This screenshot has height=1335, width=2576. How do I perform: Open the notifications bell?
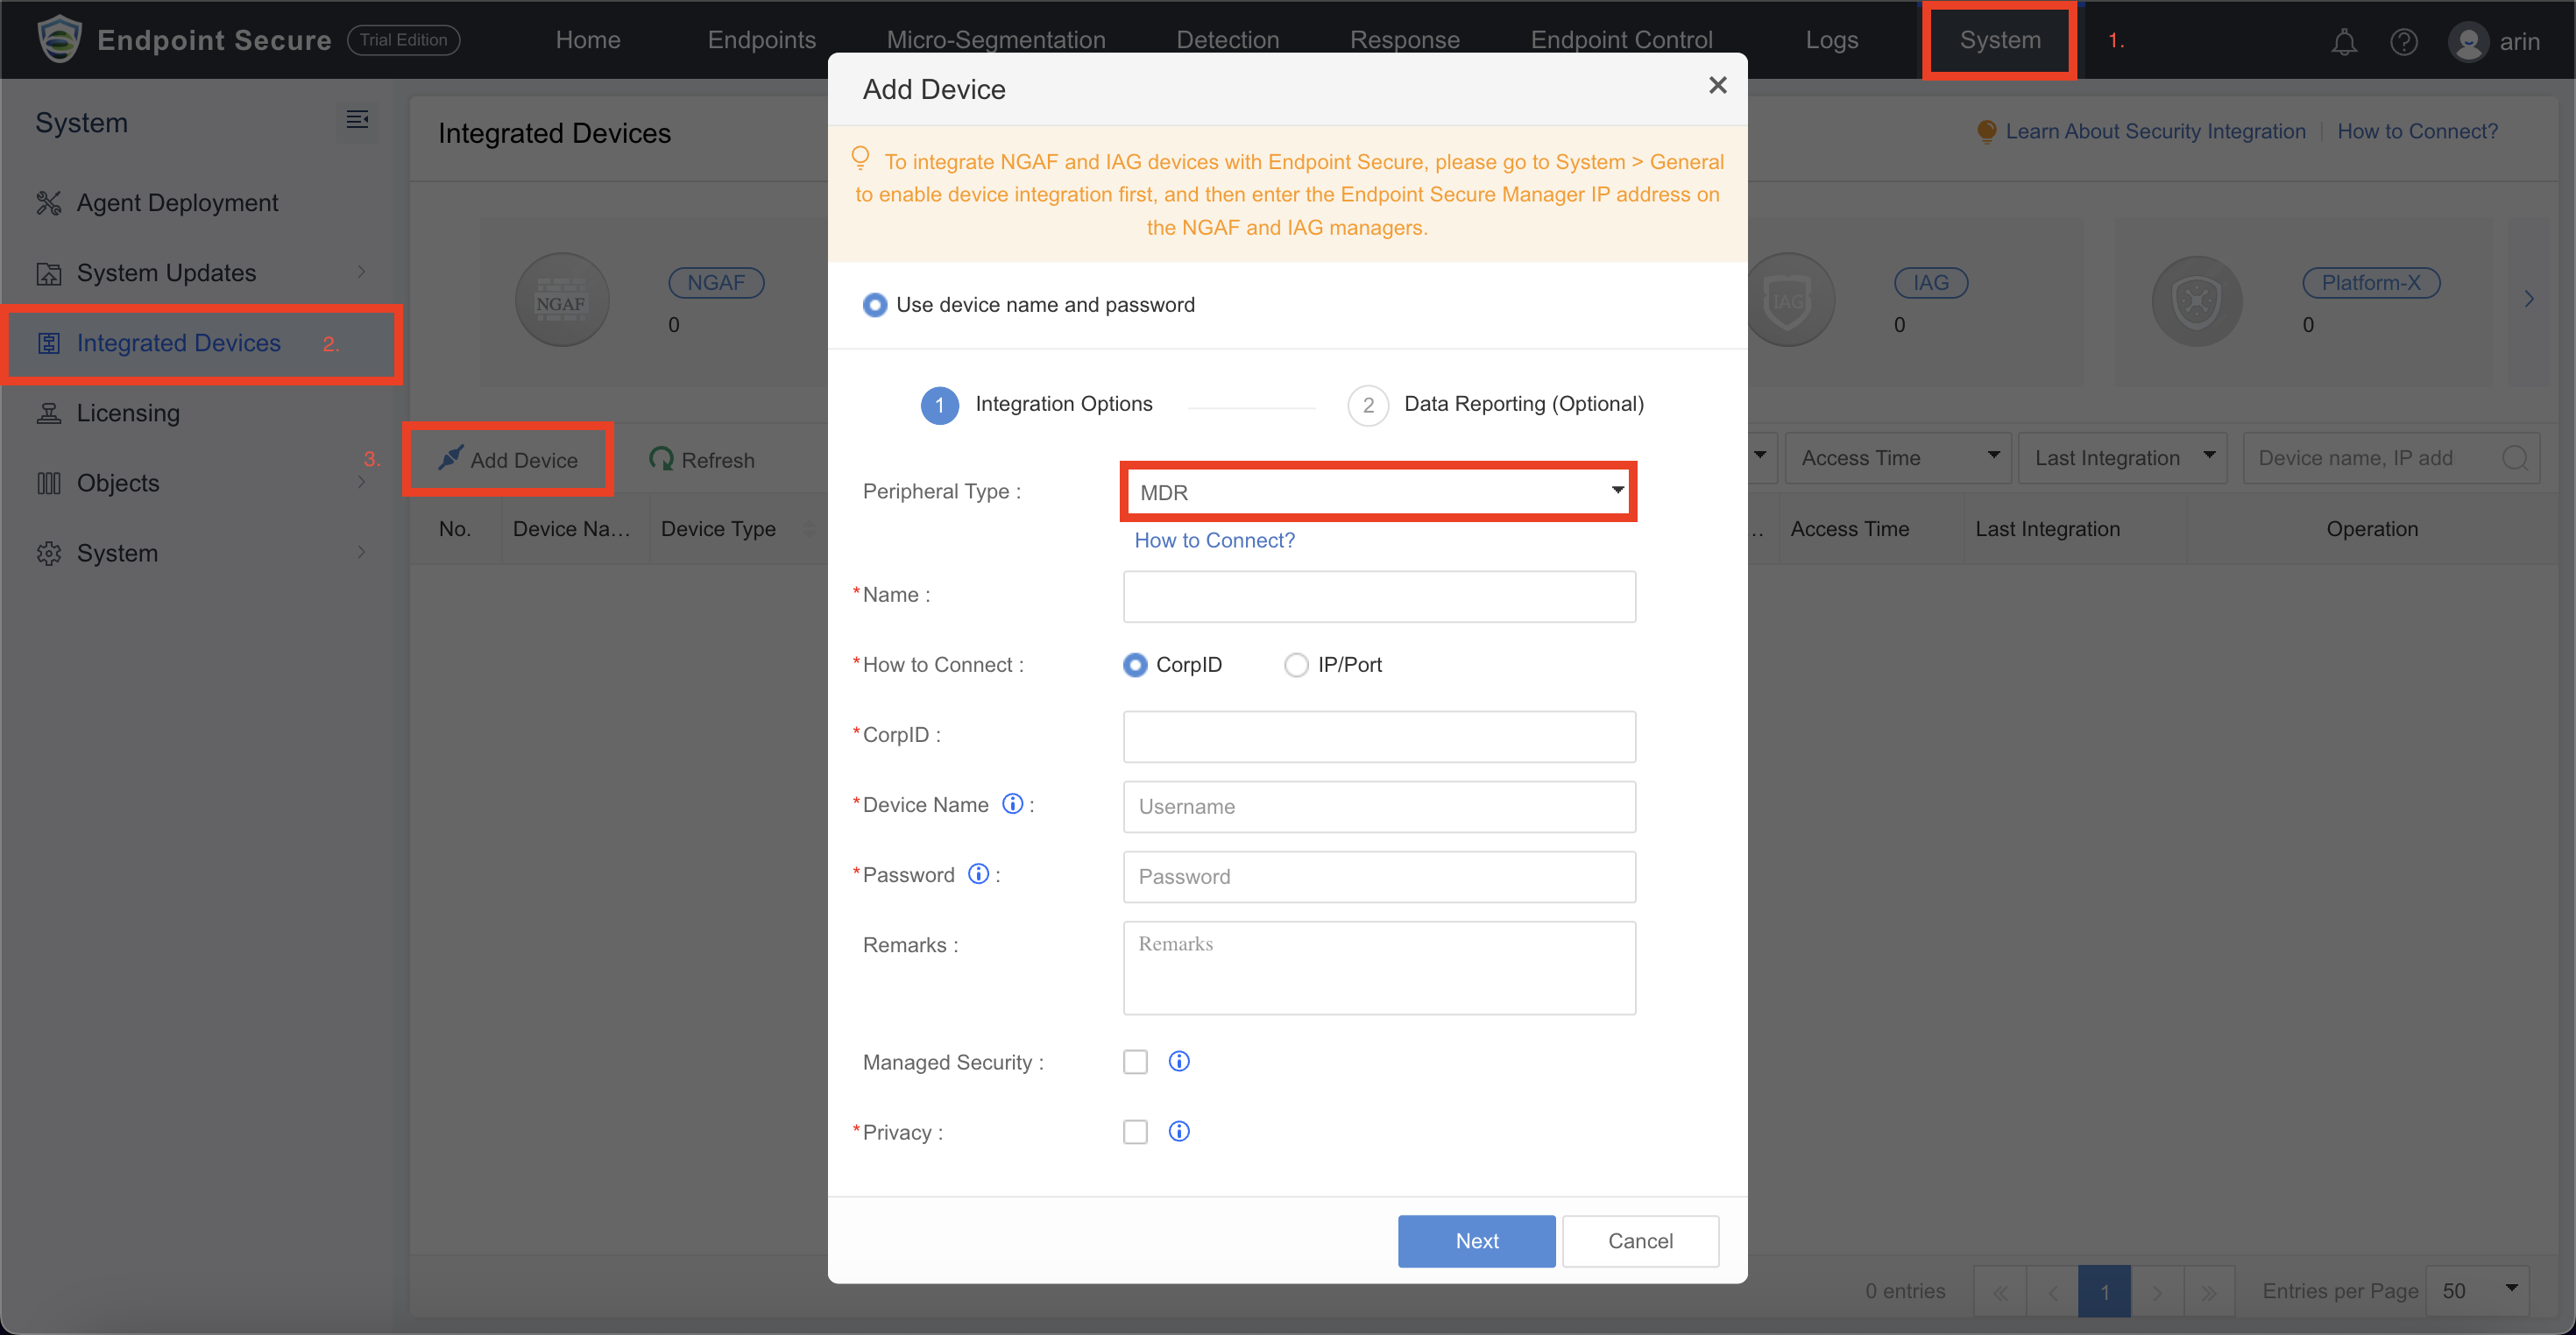point(2343,41)
